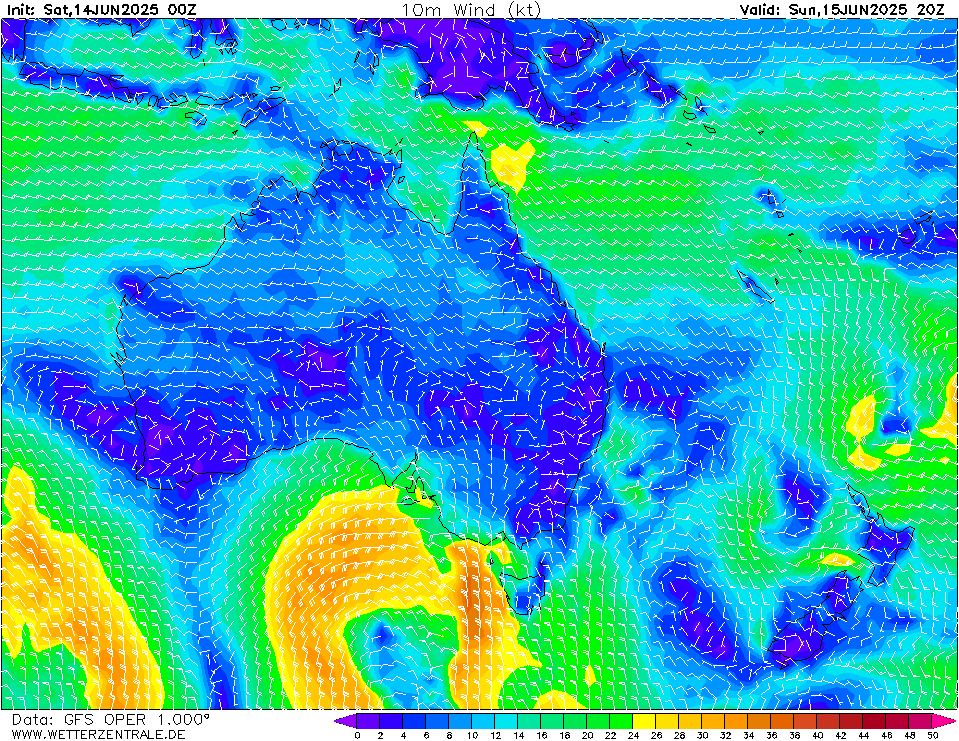959x741 pixels.
Task: Click the 'Data: GFS OPER 1.000°' label
Action: coord(110,720)
